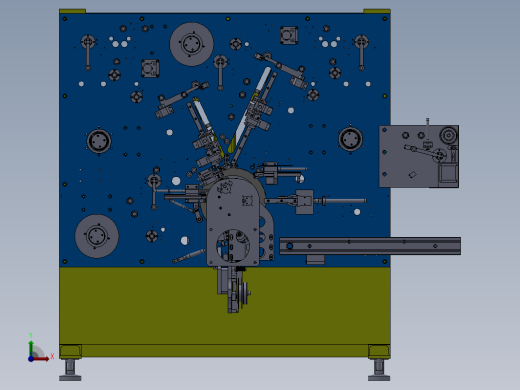Select the swing arm in the top-right corner
This screenshot has width=520, height=390.
pyautogui.click(x=361, y=52)
